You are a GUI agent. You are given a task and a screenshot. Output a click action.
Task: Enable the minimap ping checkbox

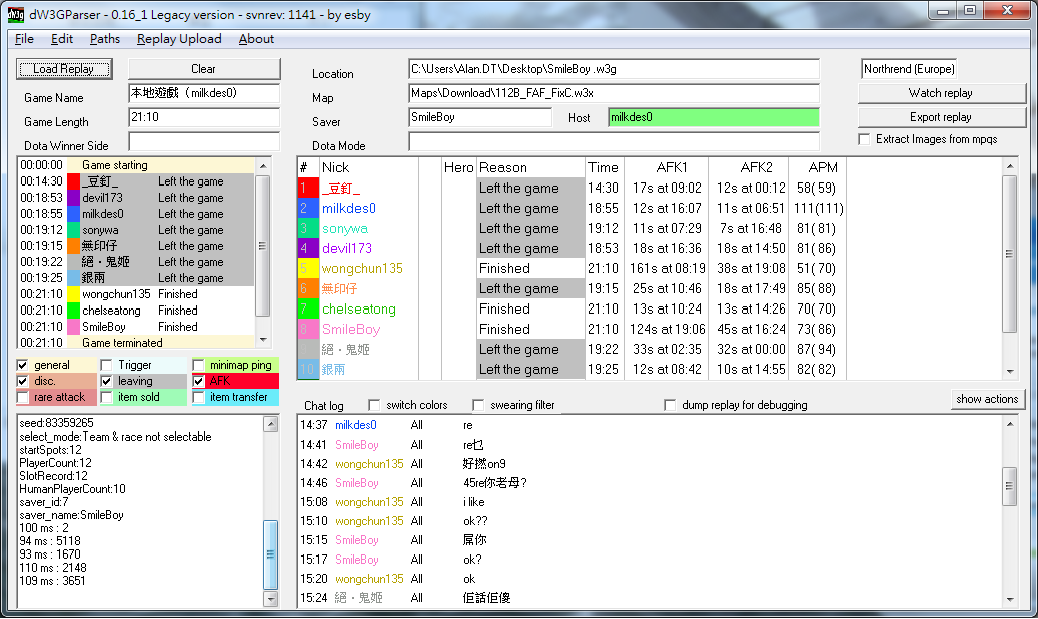click(x=198, y=365)
